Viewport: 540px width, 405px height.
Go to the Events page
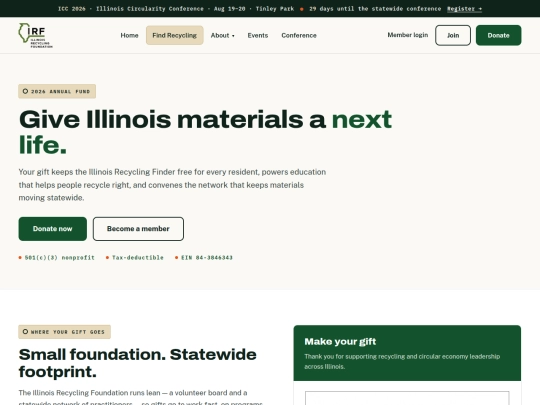tap(258, 35)
